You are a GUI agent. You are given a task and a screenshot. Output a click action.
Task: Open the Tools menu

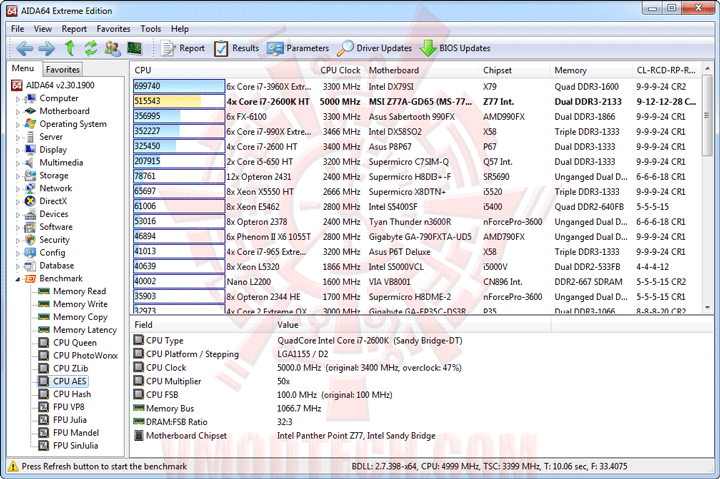click(x=151, y=29)
